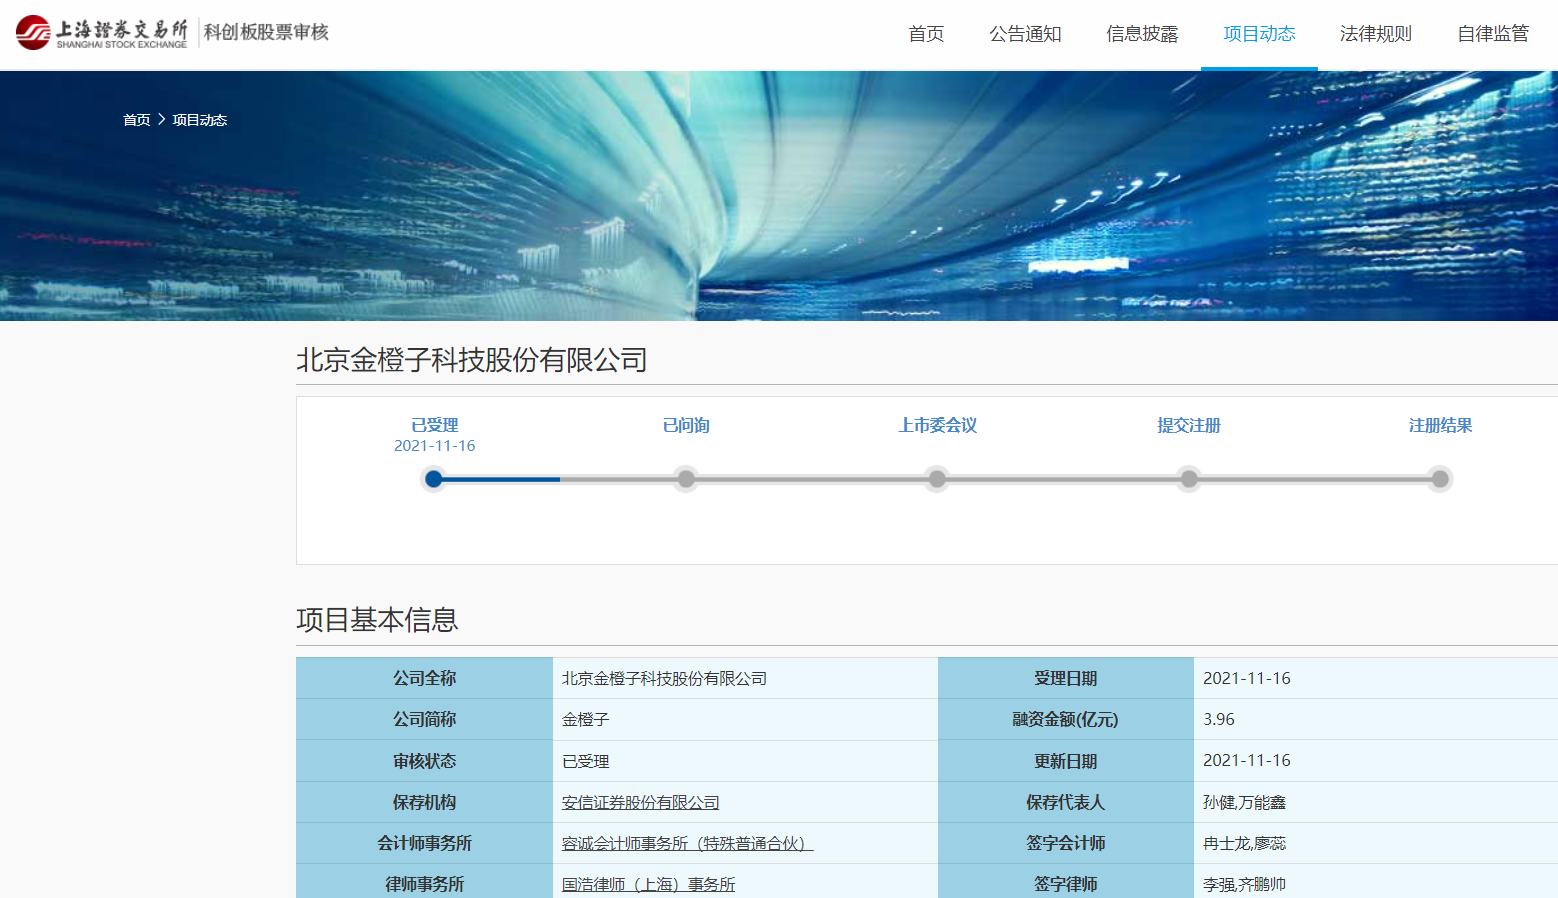Click the 审核状态 label cell

[x=424, y=761]
